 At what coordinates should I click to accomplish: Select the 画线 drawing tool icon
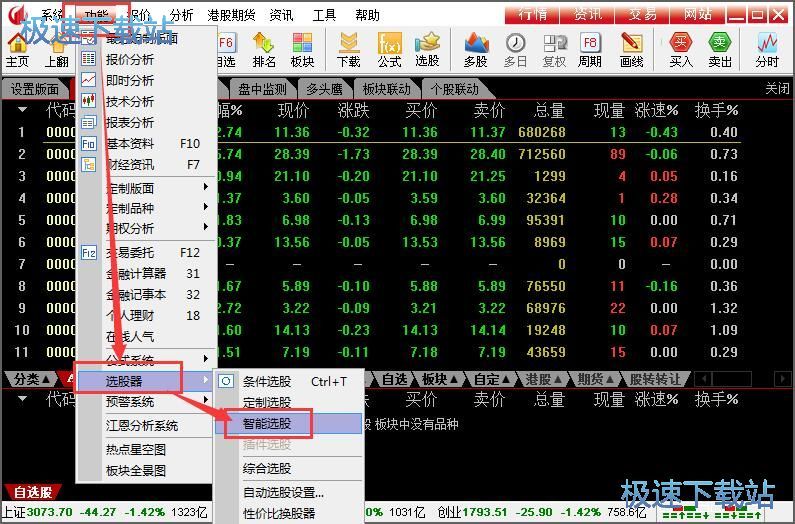631,50
